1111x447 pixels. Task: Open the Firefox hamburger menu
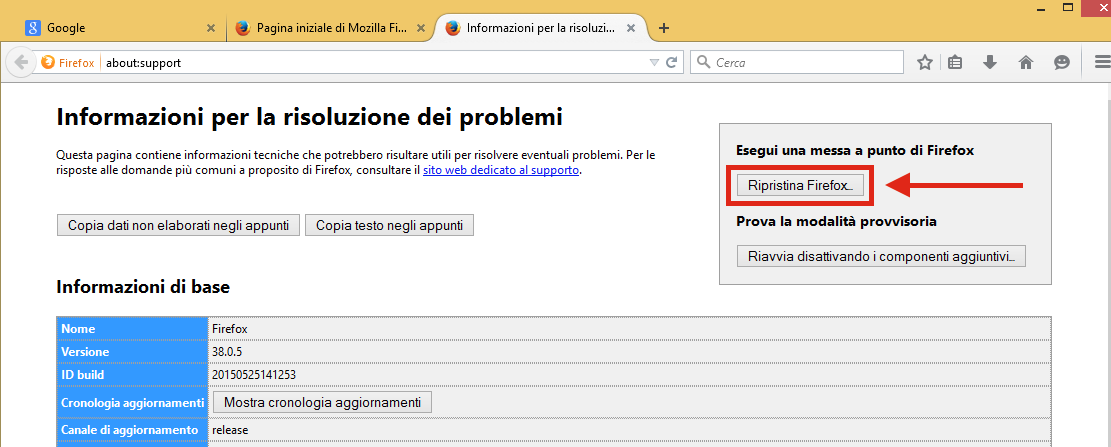pos(1102,62)
